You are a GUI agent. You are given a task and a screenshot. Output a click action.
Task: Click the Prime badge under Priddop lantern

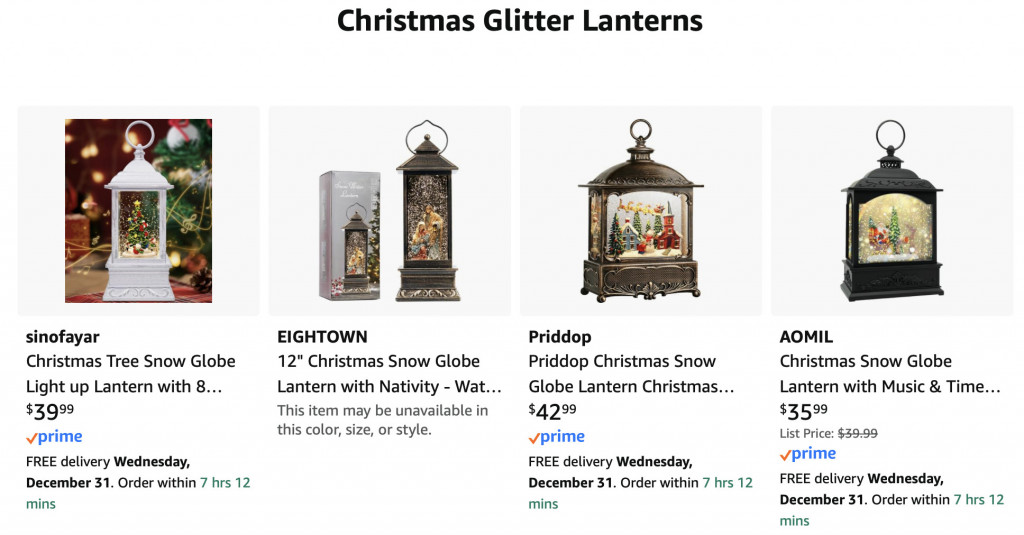coord(557,437)
